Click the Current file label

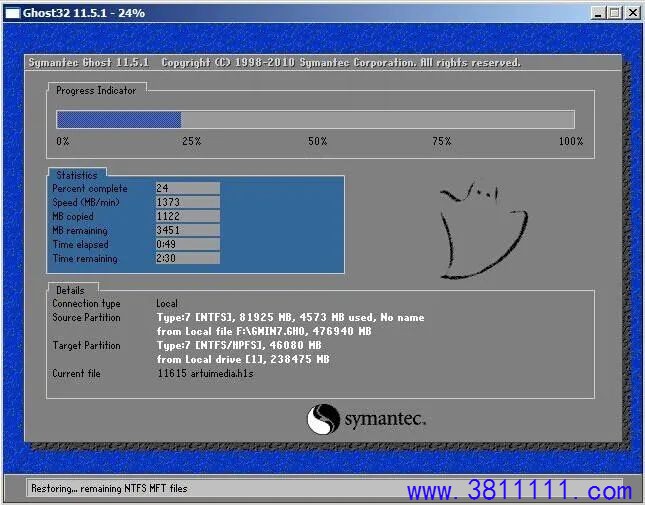(x=77, y=373)
